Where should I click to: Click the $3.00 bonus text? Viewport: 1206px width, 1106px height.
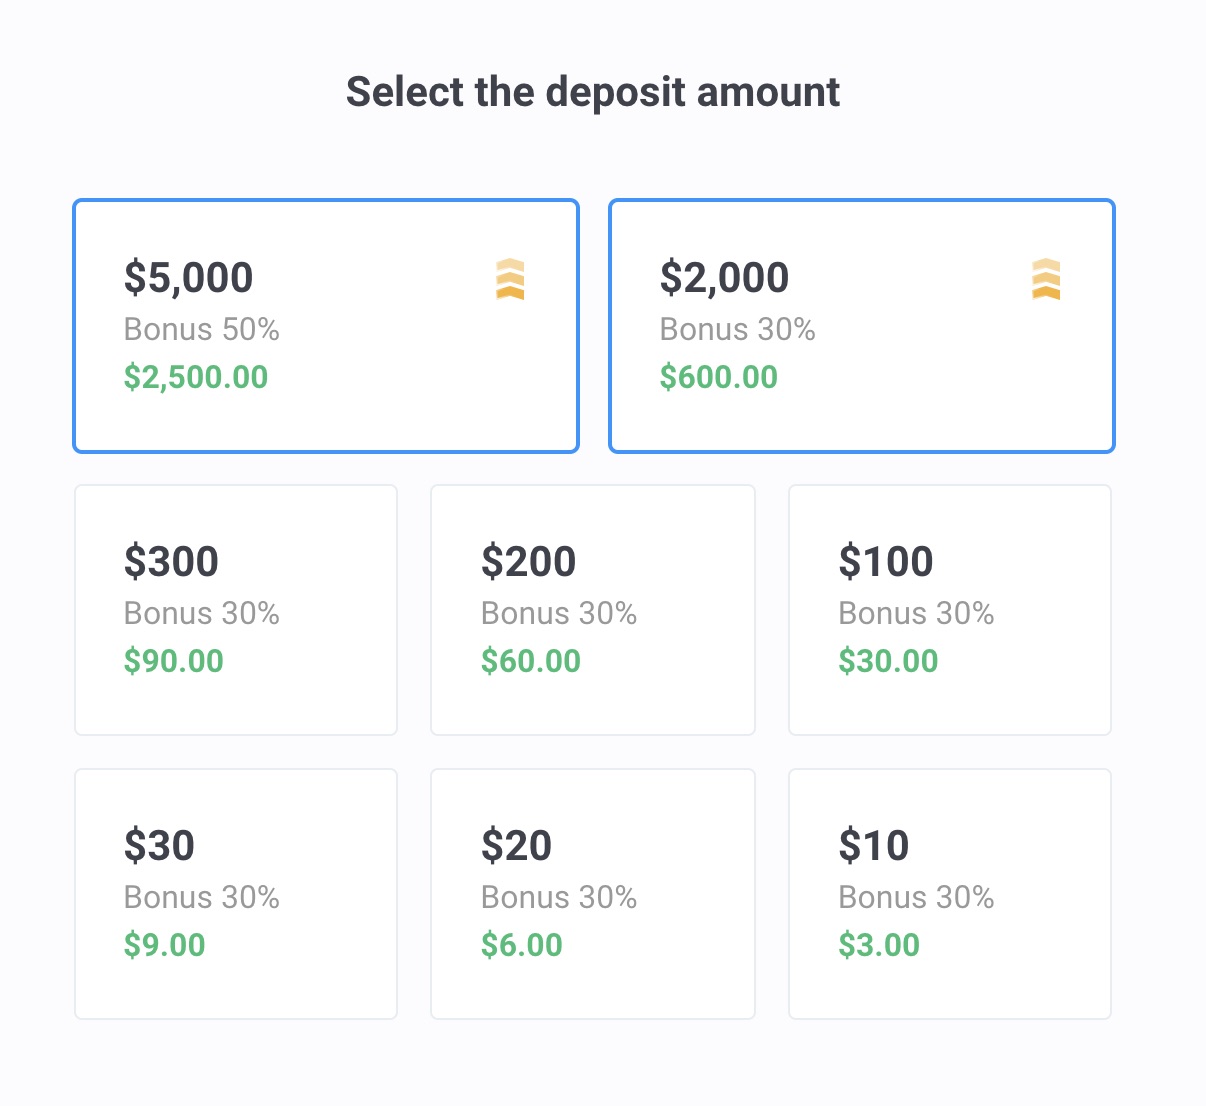879,945
